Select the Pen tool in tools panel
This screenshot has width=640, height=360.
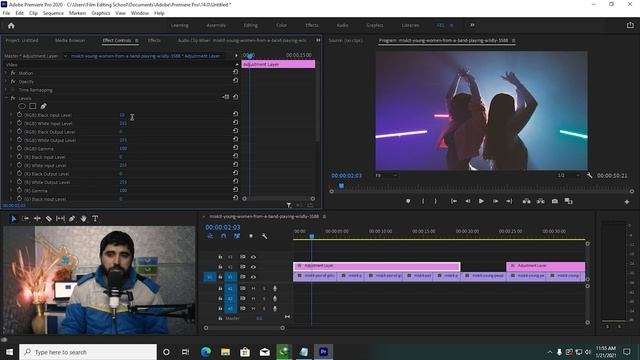pyautogui.click(x=72, y=219)
